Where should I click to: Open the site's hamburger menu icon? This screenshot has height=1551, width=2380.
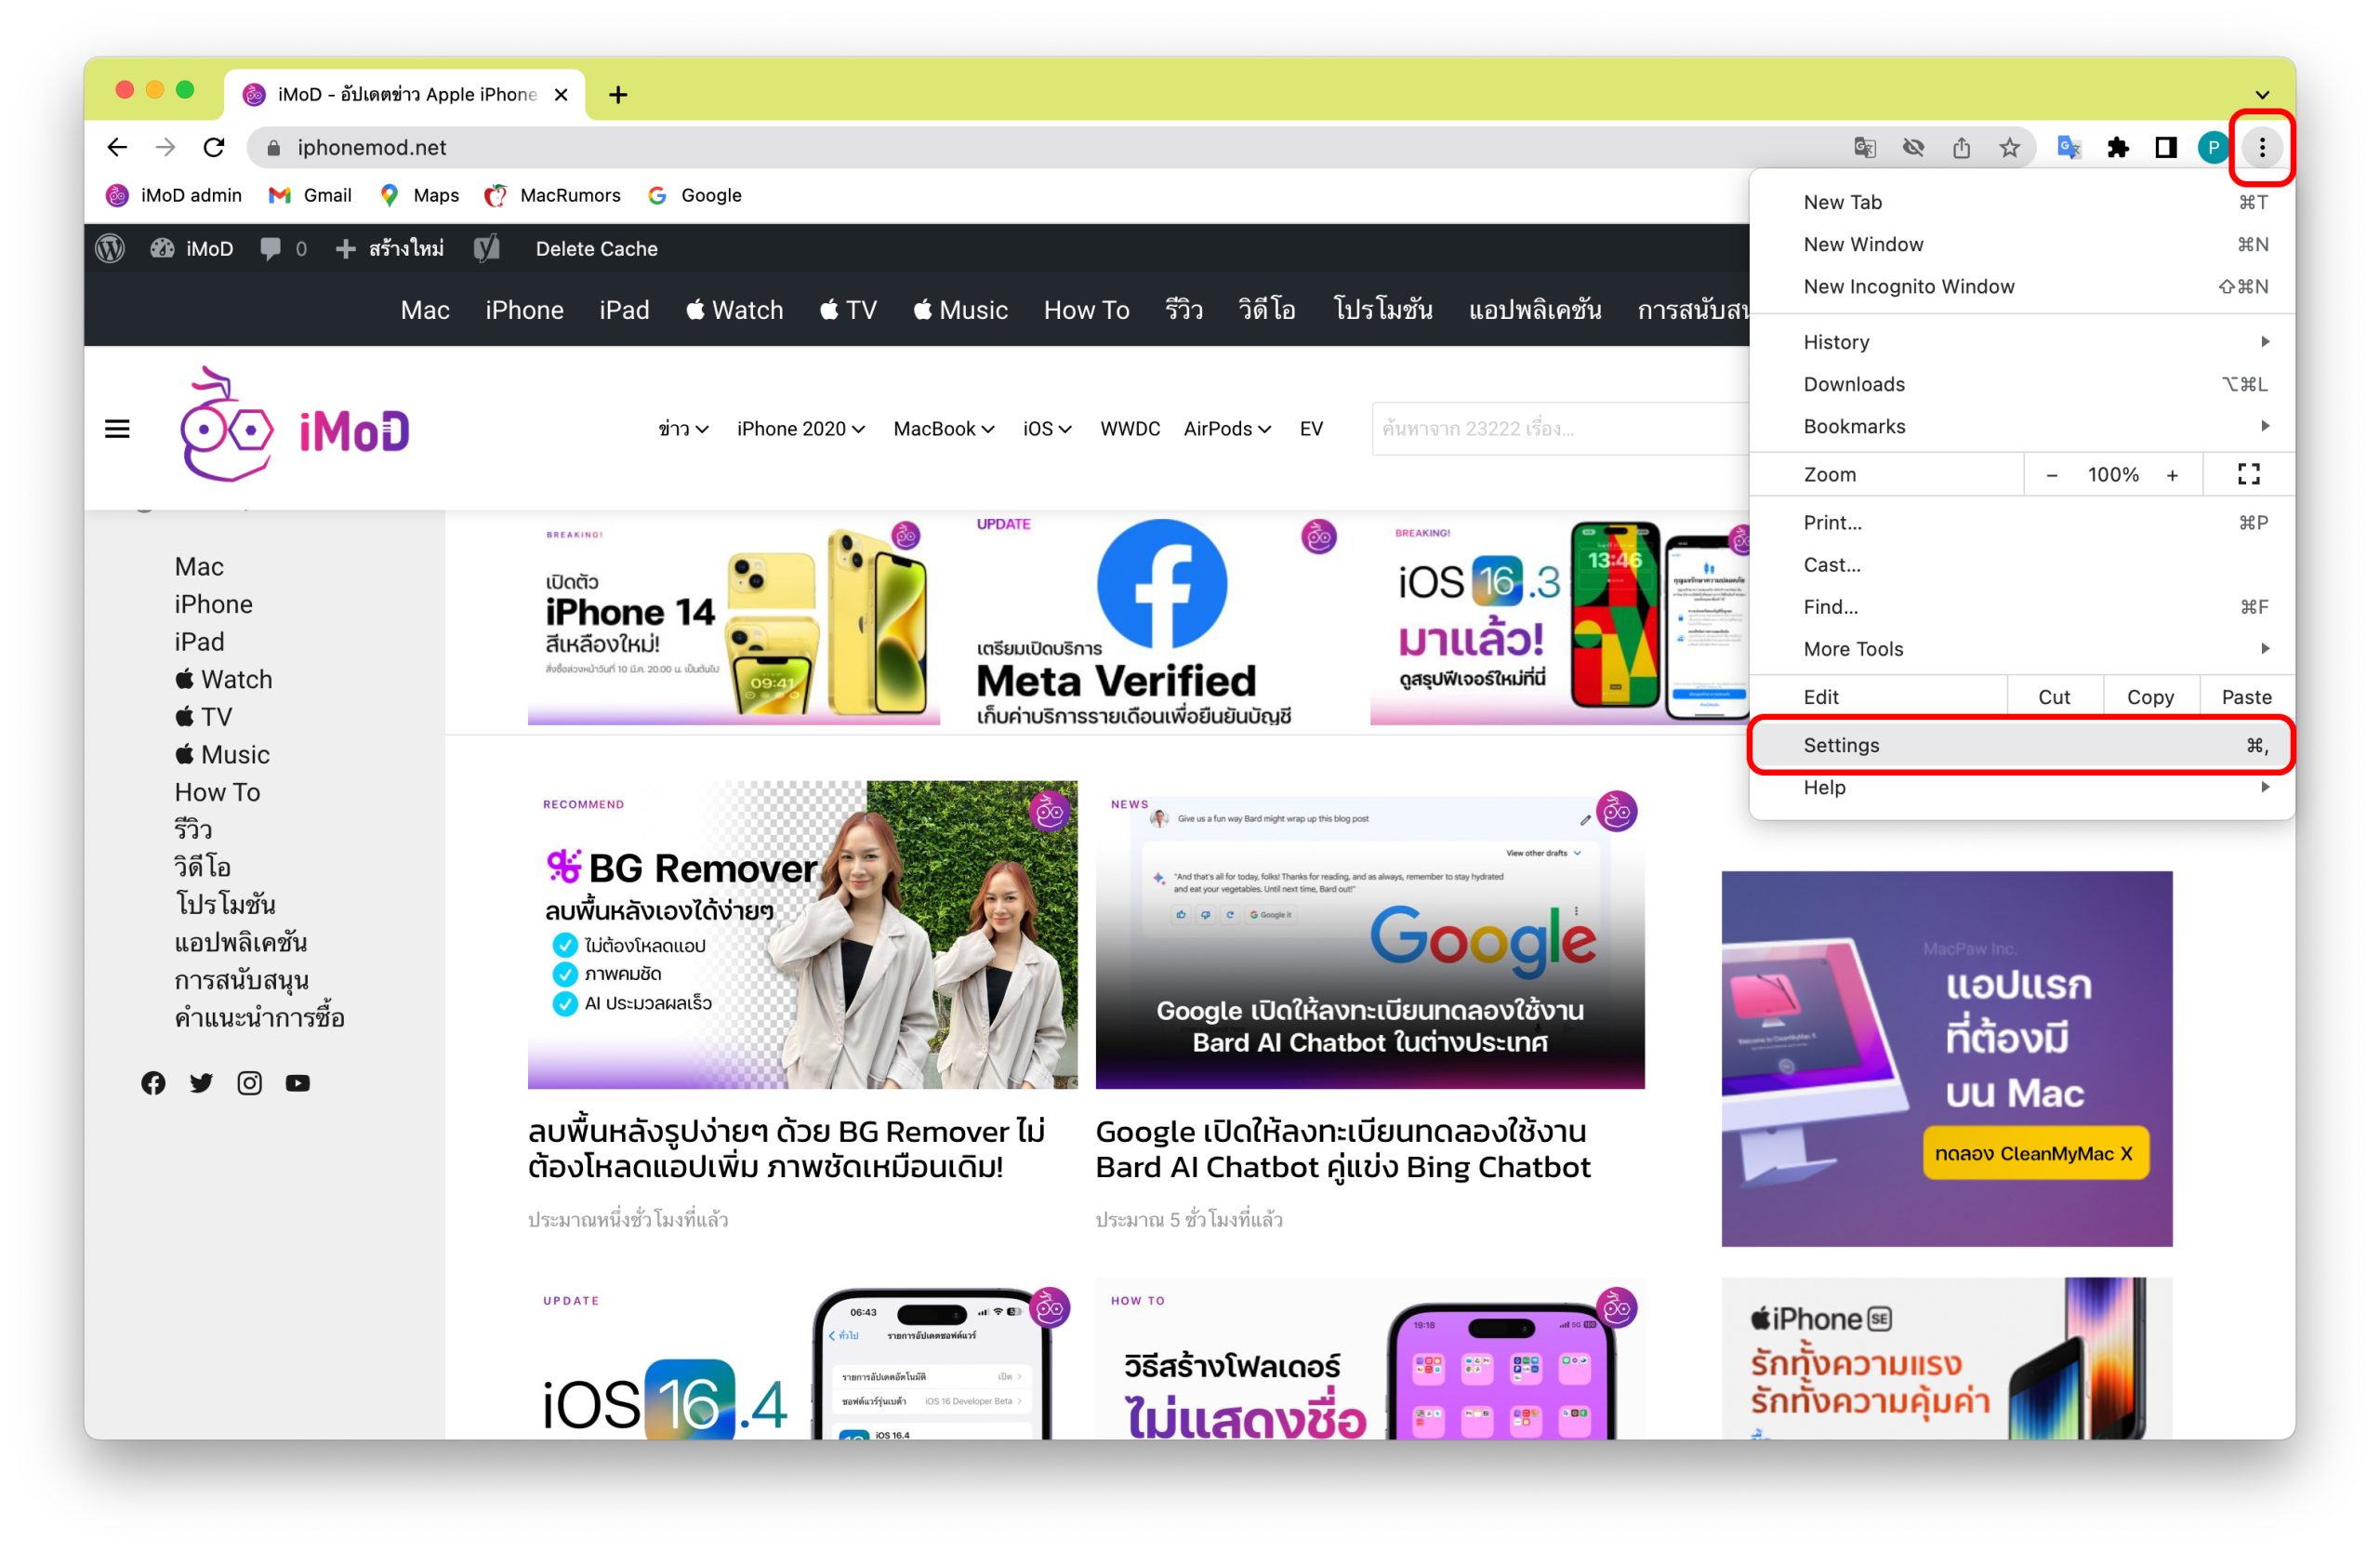[117, 429]
